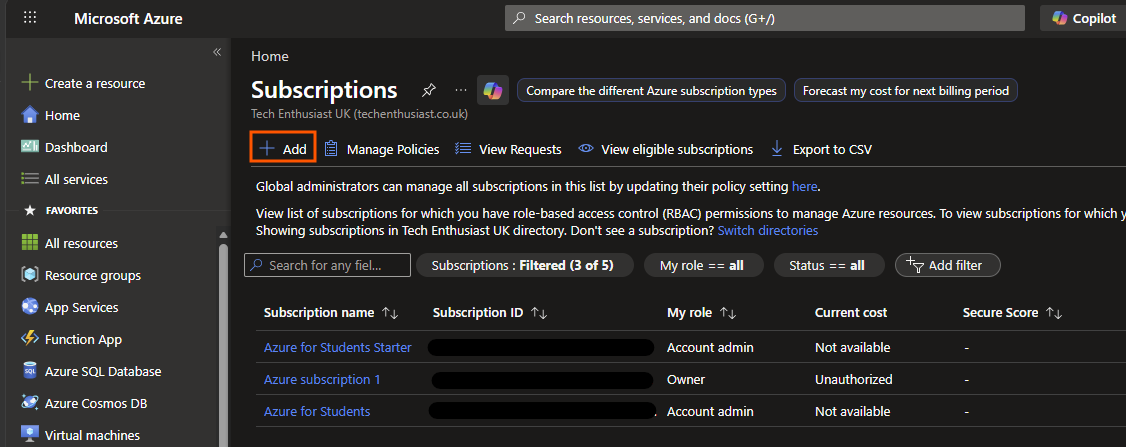Click the Export to CSV download icon
Image resolution: width=1126 pixels, height=447 pixels.
coord(777,149)
